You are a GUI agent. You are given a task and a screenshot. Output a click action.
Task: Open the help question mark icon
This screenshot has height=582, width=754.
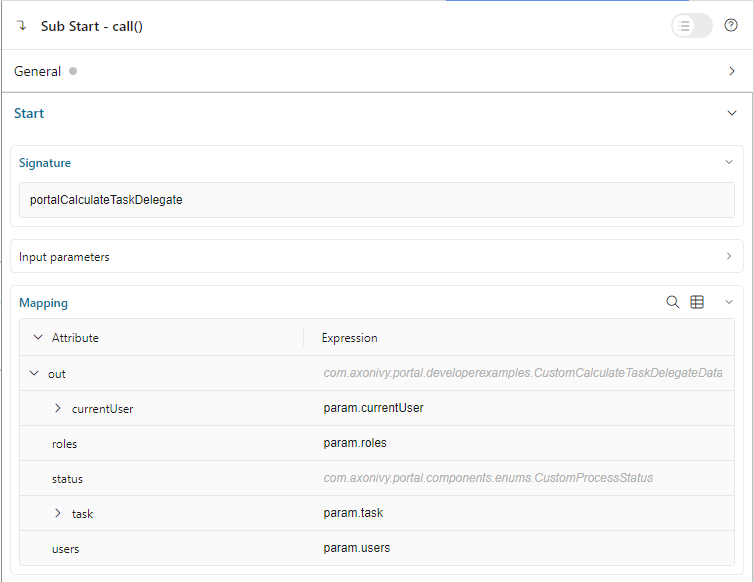pos(730,26)
